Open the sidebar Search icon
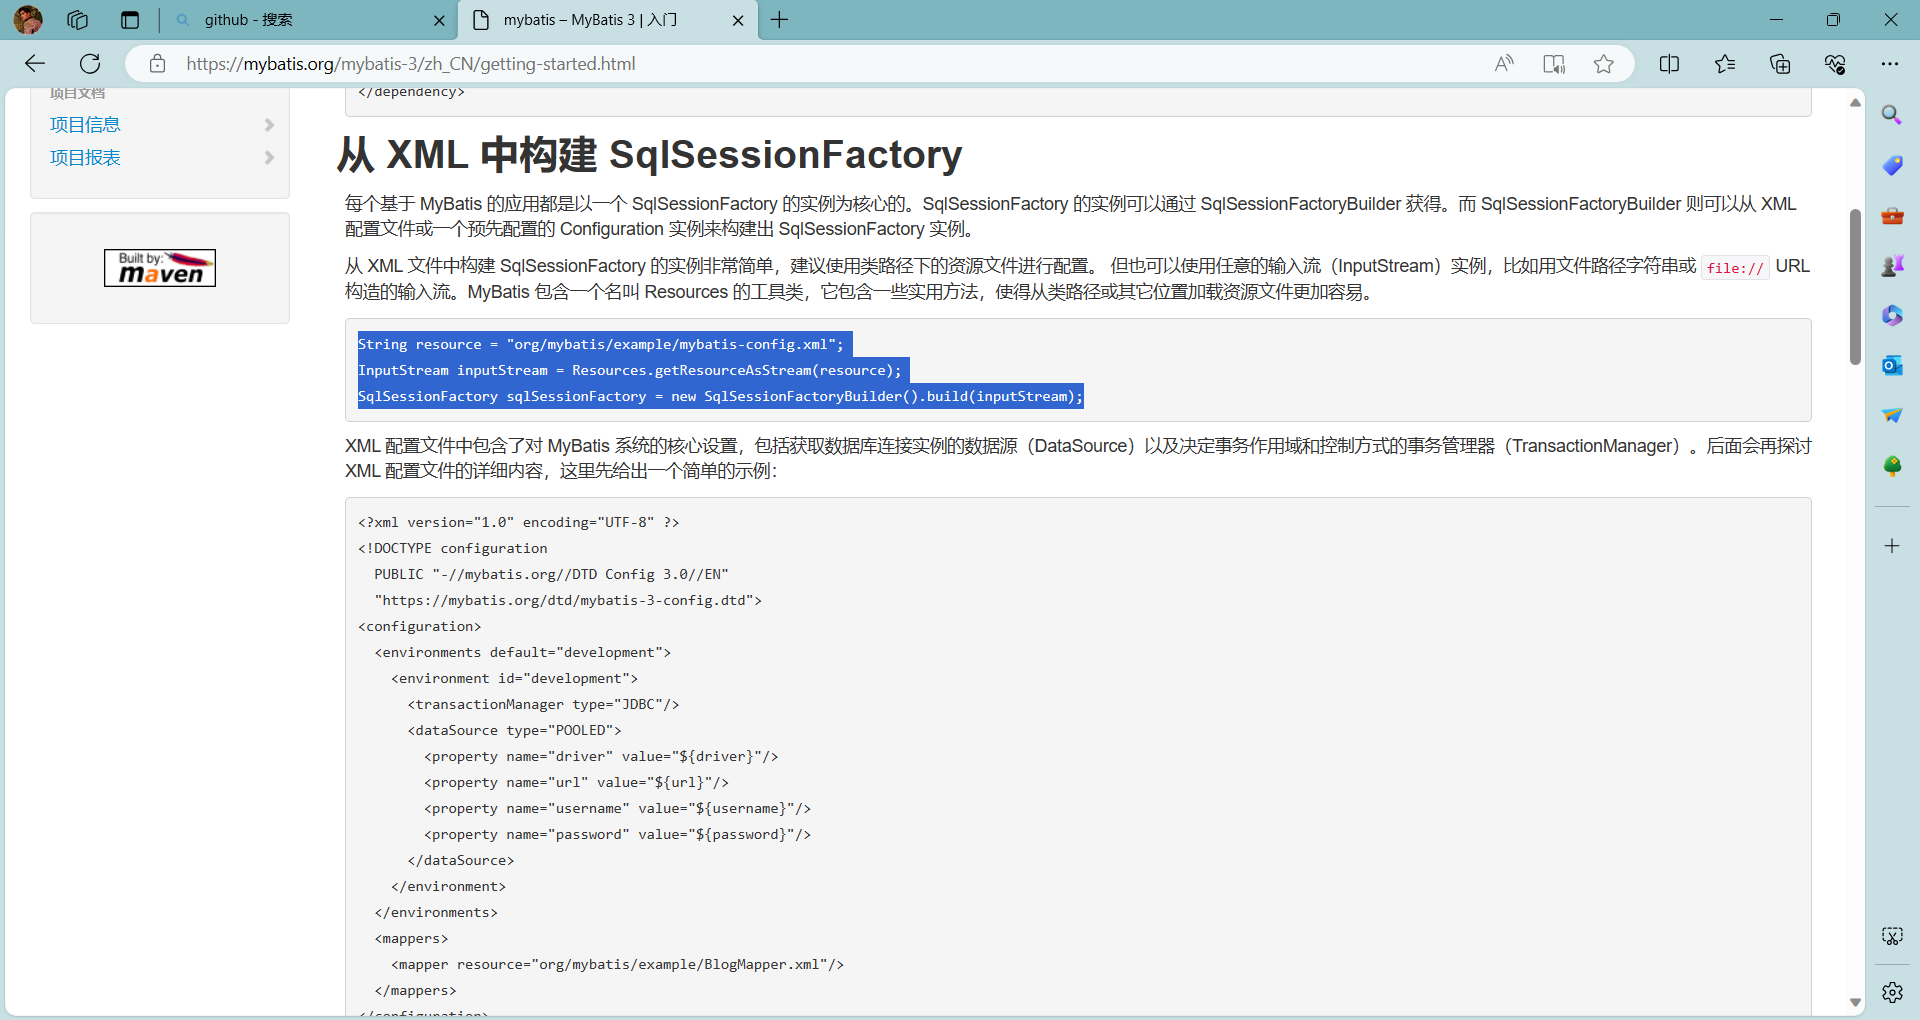Image resolution: width=1920 pixels, height=1020 pixels. tap(1892, 115)
